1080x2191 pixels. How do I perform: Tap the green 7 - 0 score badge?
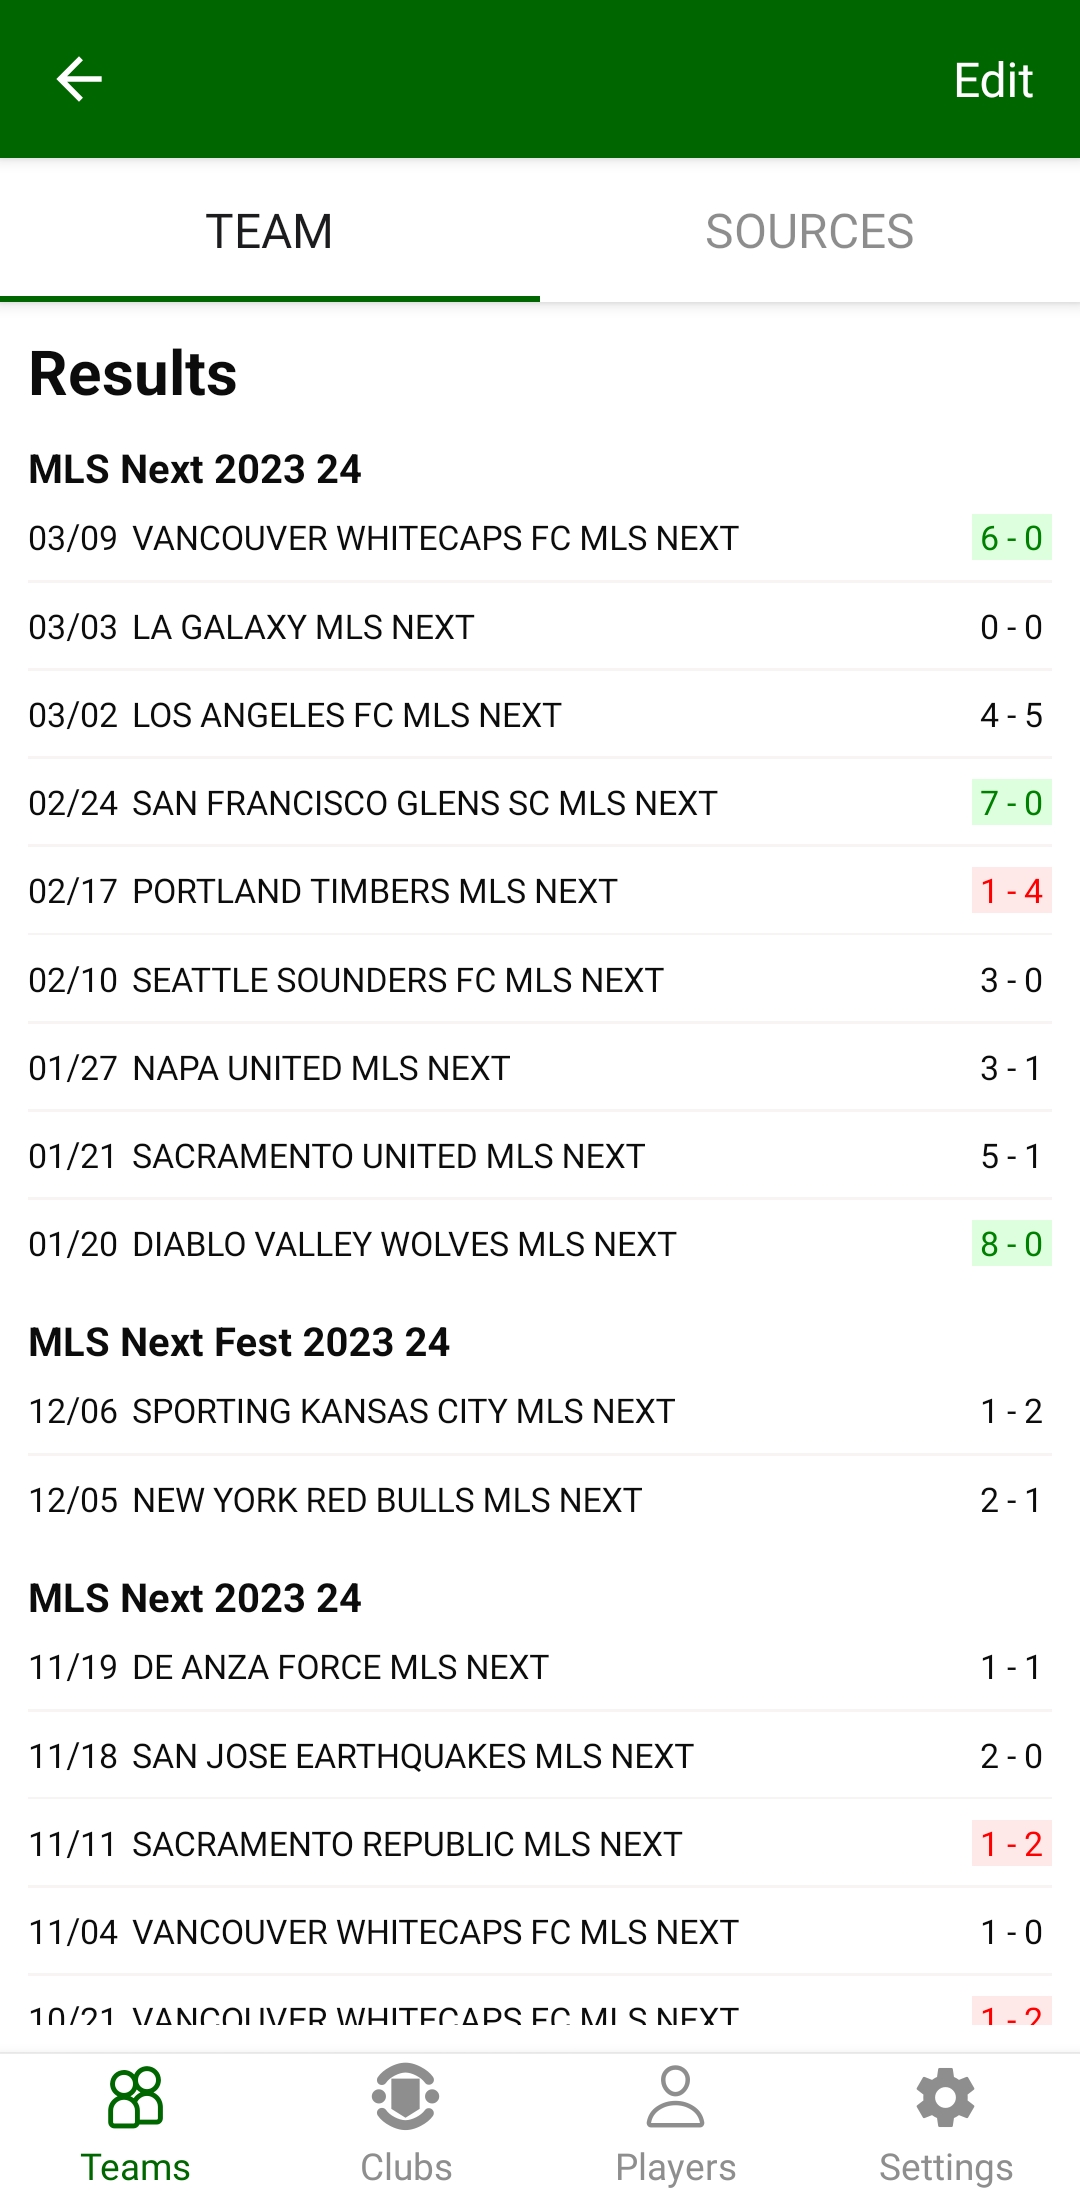point(1011,803)
